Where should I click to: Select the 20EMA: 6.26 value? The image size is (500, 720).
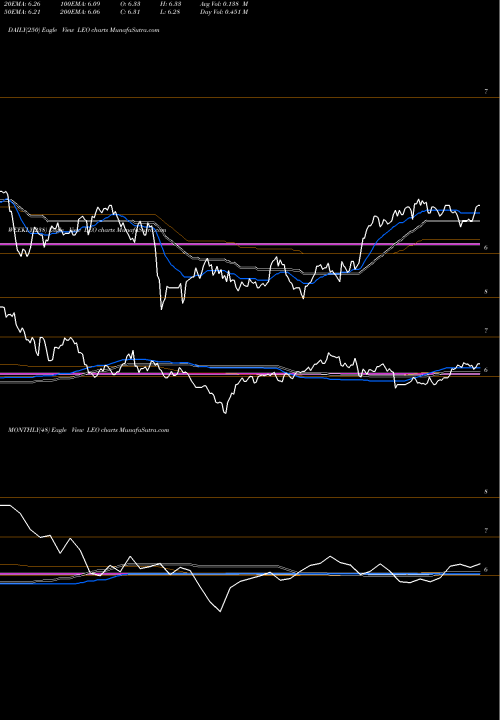[x=23, y=4]
